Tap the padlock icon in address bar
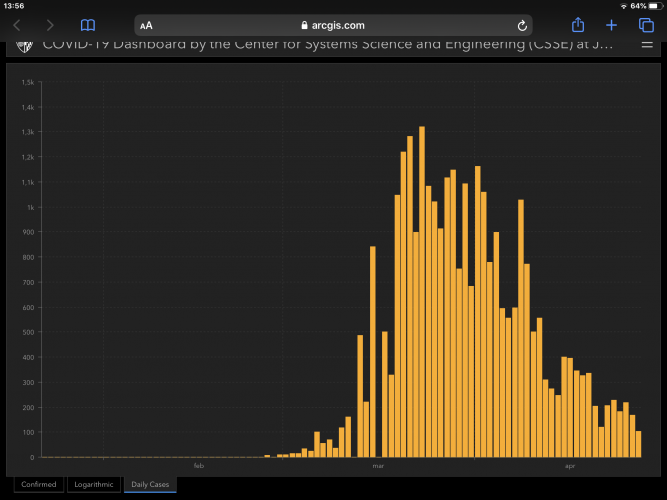 305,25
